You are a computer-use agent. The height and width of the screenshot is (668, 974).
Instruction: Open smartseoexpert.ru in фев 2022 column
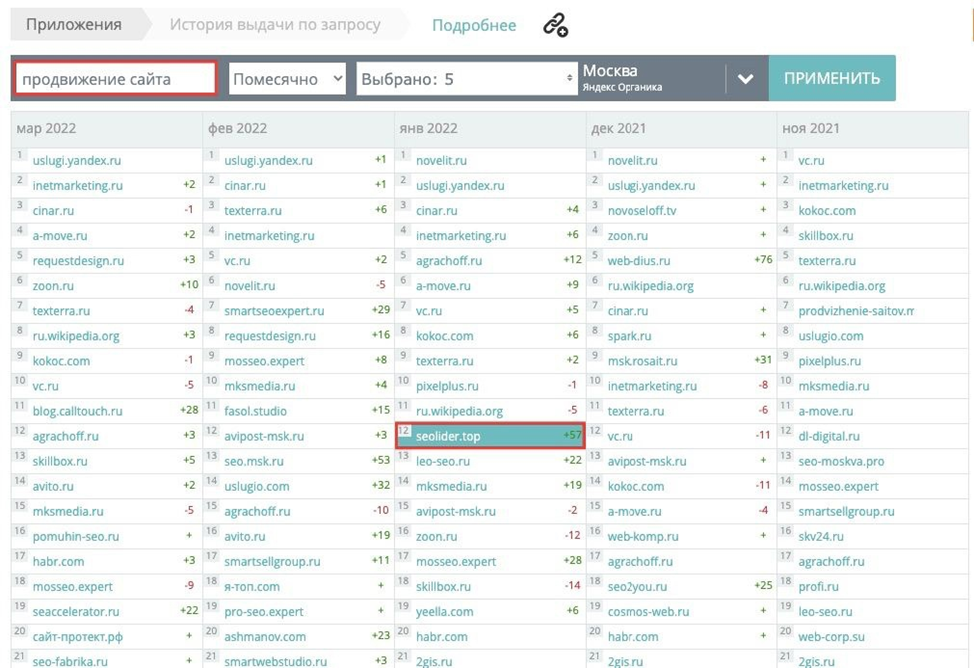click(274, 311)
